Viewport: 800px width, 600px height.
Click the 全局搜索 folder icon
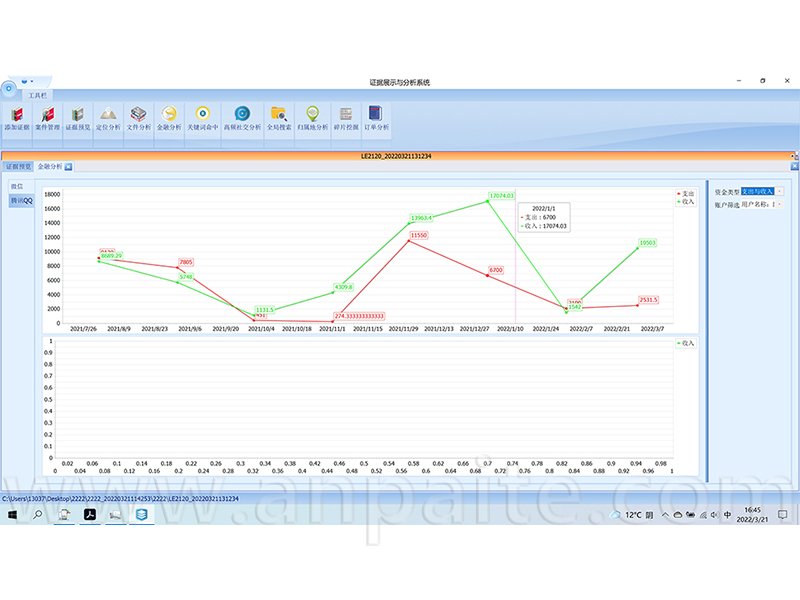point(279,118)
